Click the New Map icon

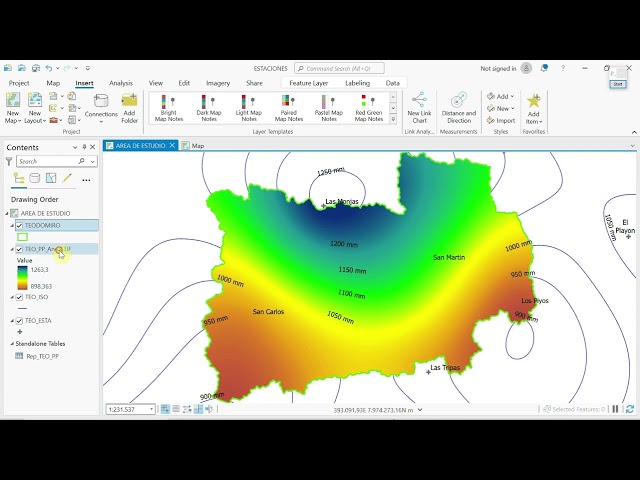pos(13,100)
